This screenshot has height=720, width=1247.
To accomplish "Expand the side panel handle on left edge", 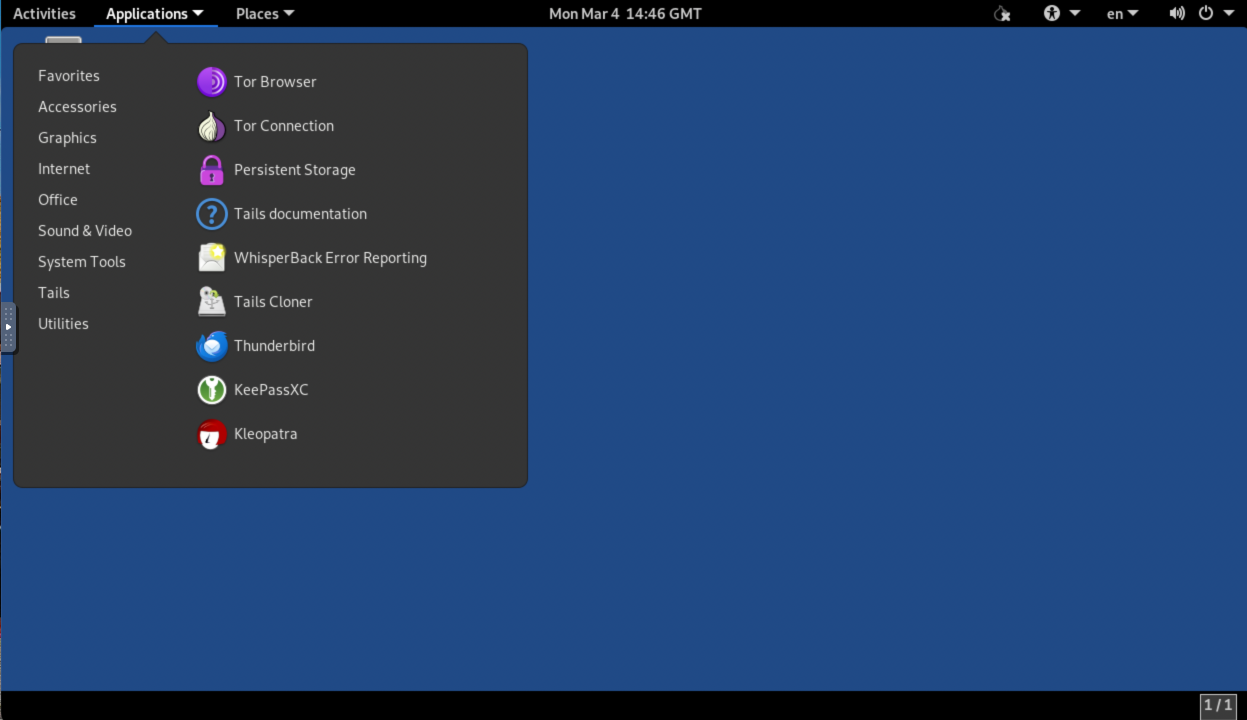I will coord(8,327).
